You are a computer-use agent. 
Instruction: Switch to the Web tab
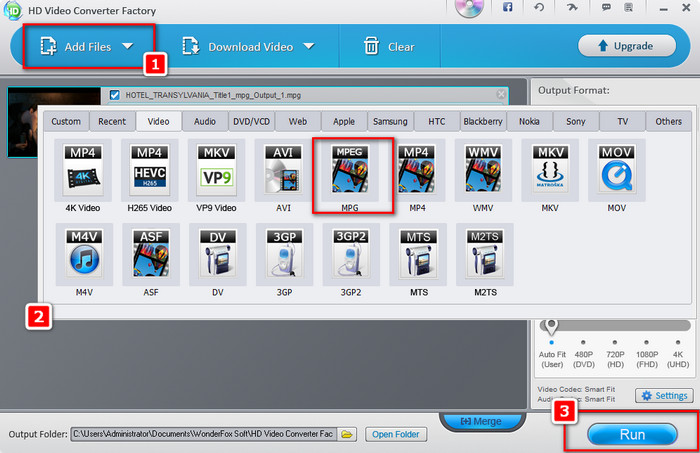298,121
